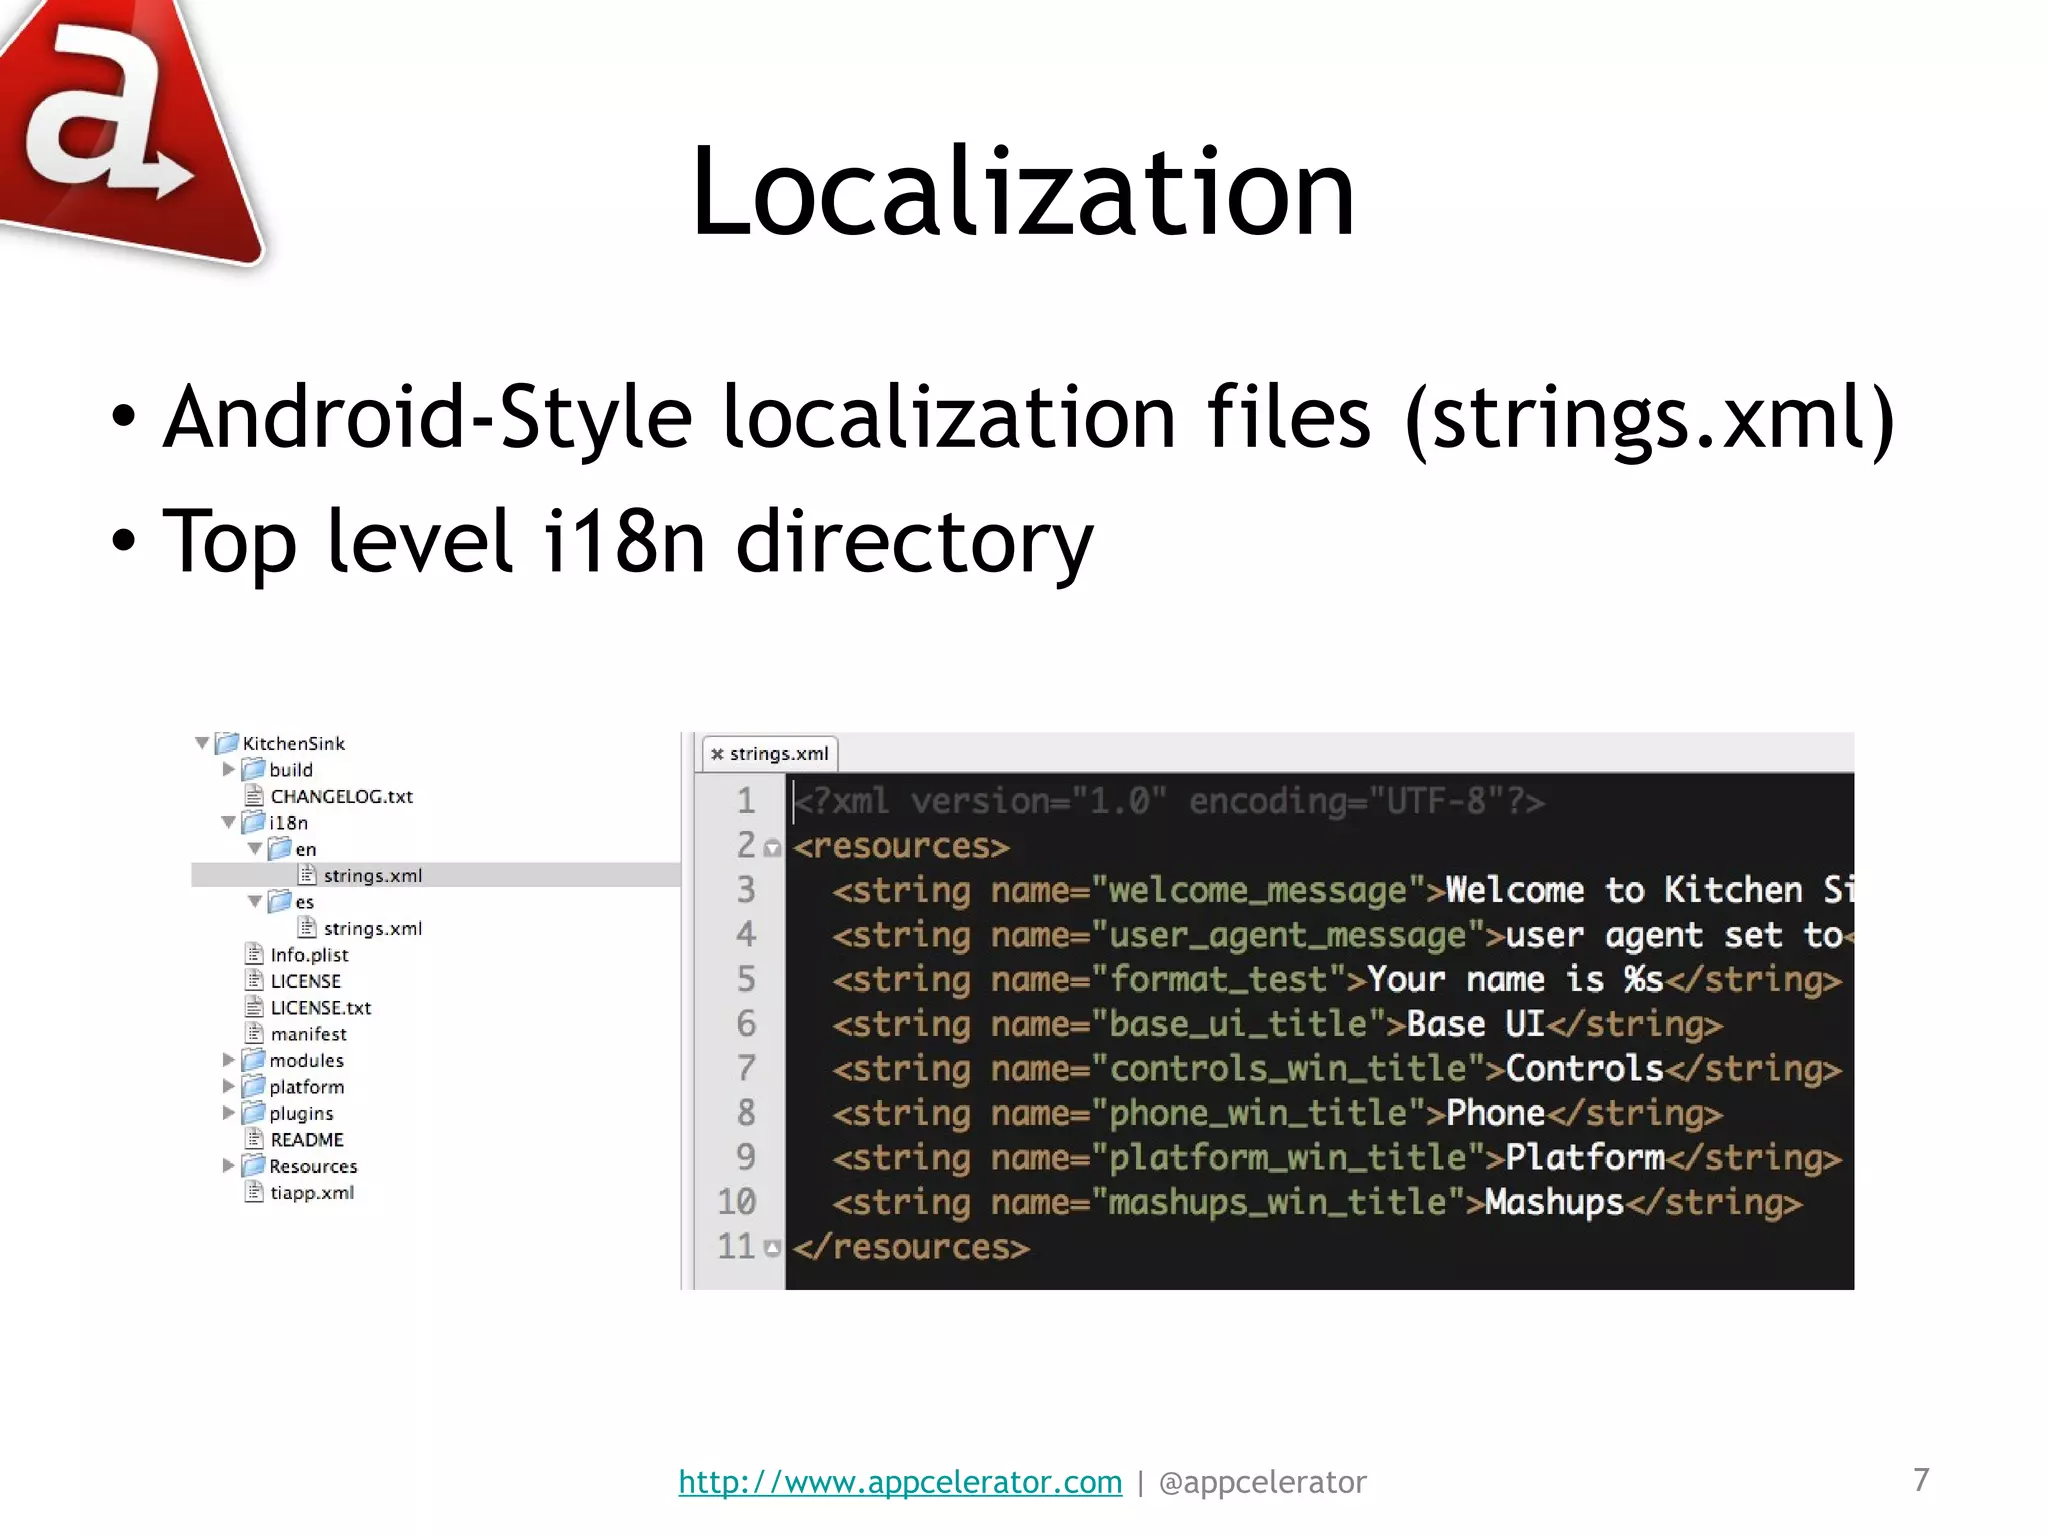Select the KitchenSink project name
2048x1536 pixels.
[293, 743]
